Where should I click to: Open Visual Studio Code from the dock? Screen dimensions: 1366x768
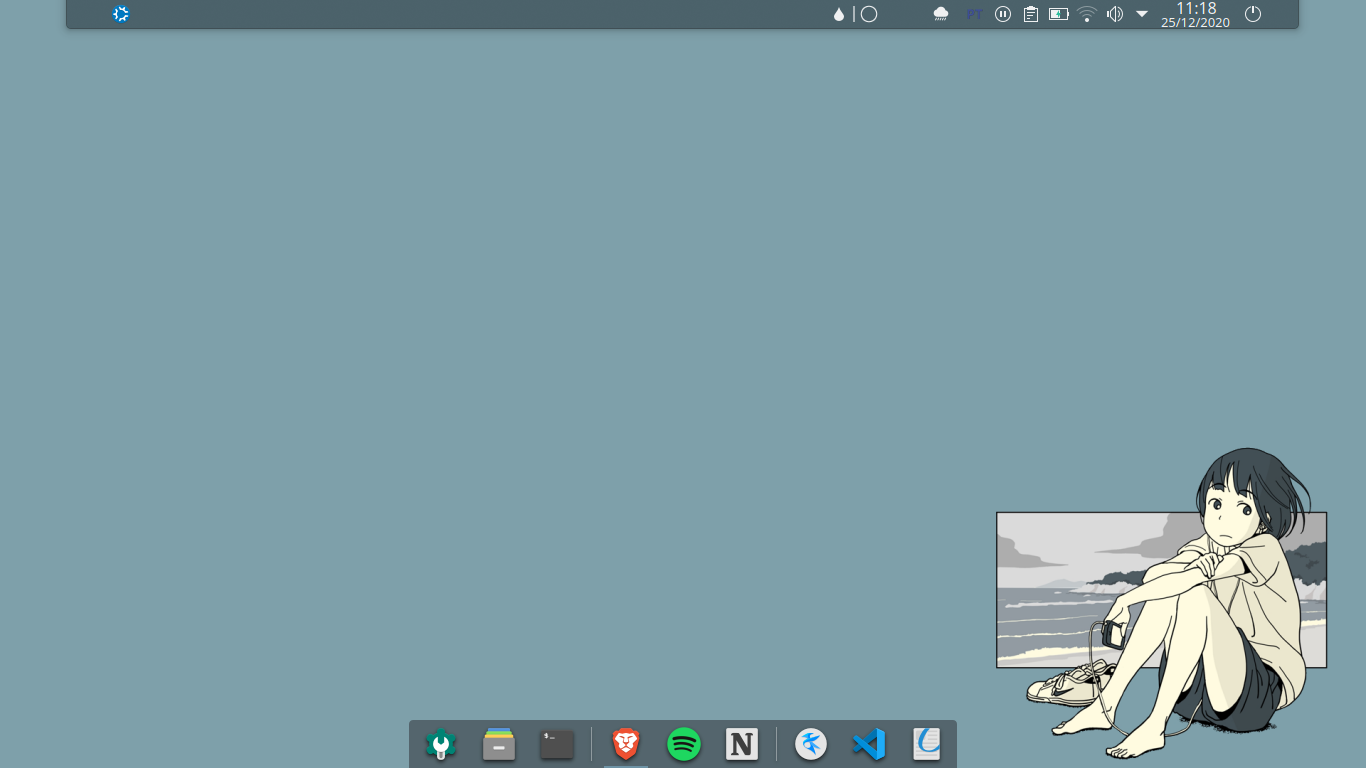coord(869,744)
